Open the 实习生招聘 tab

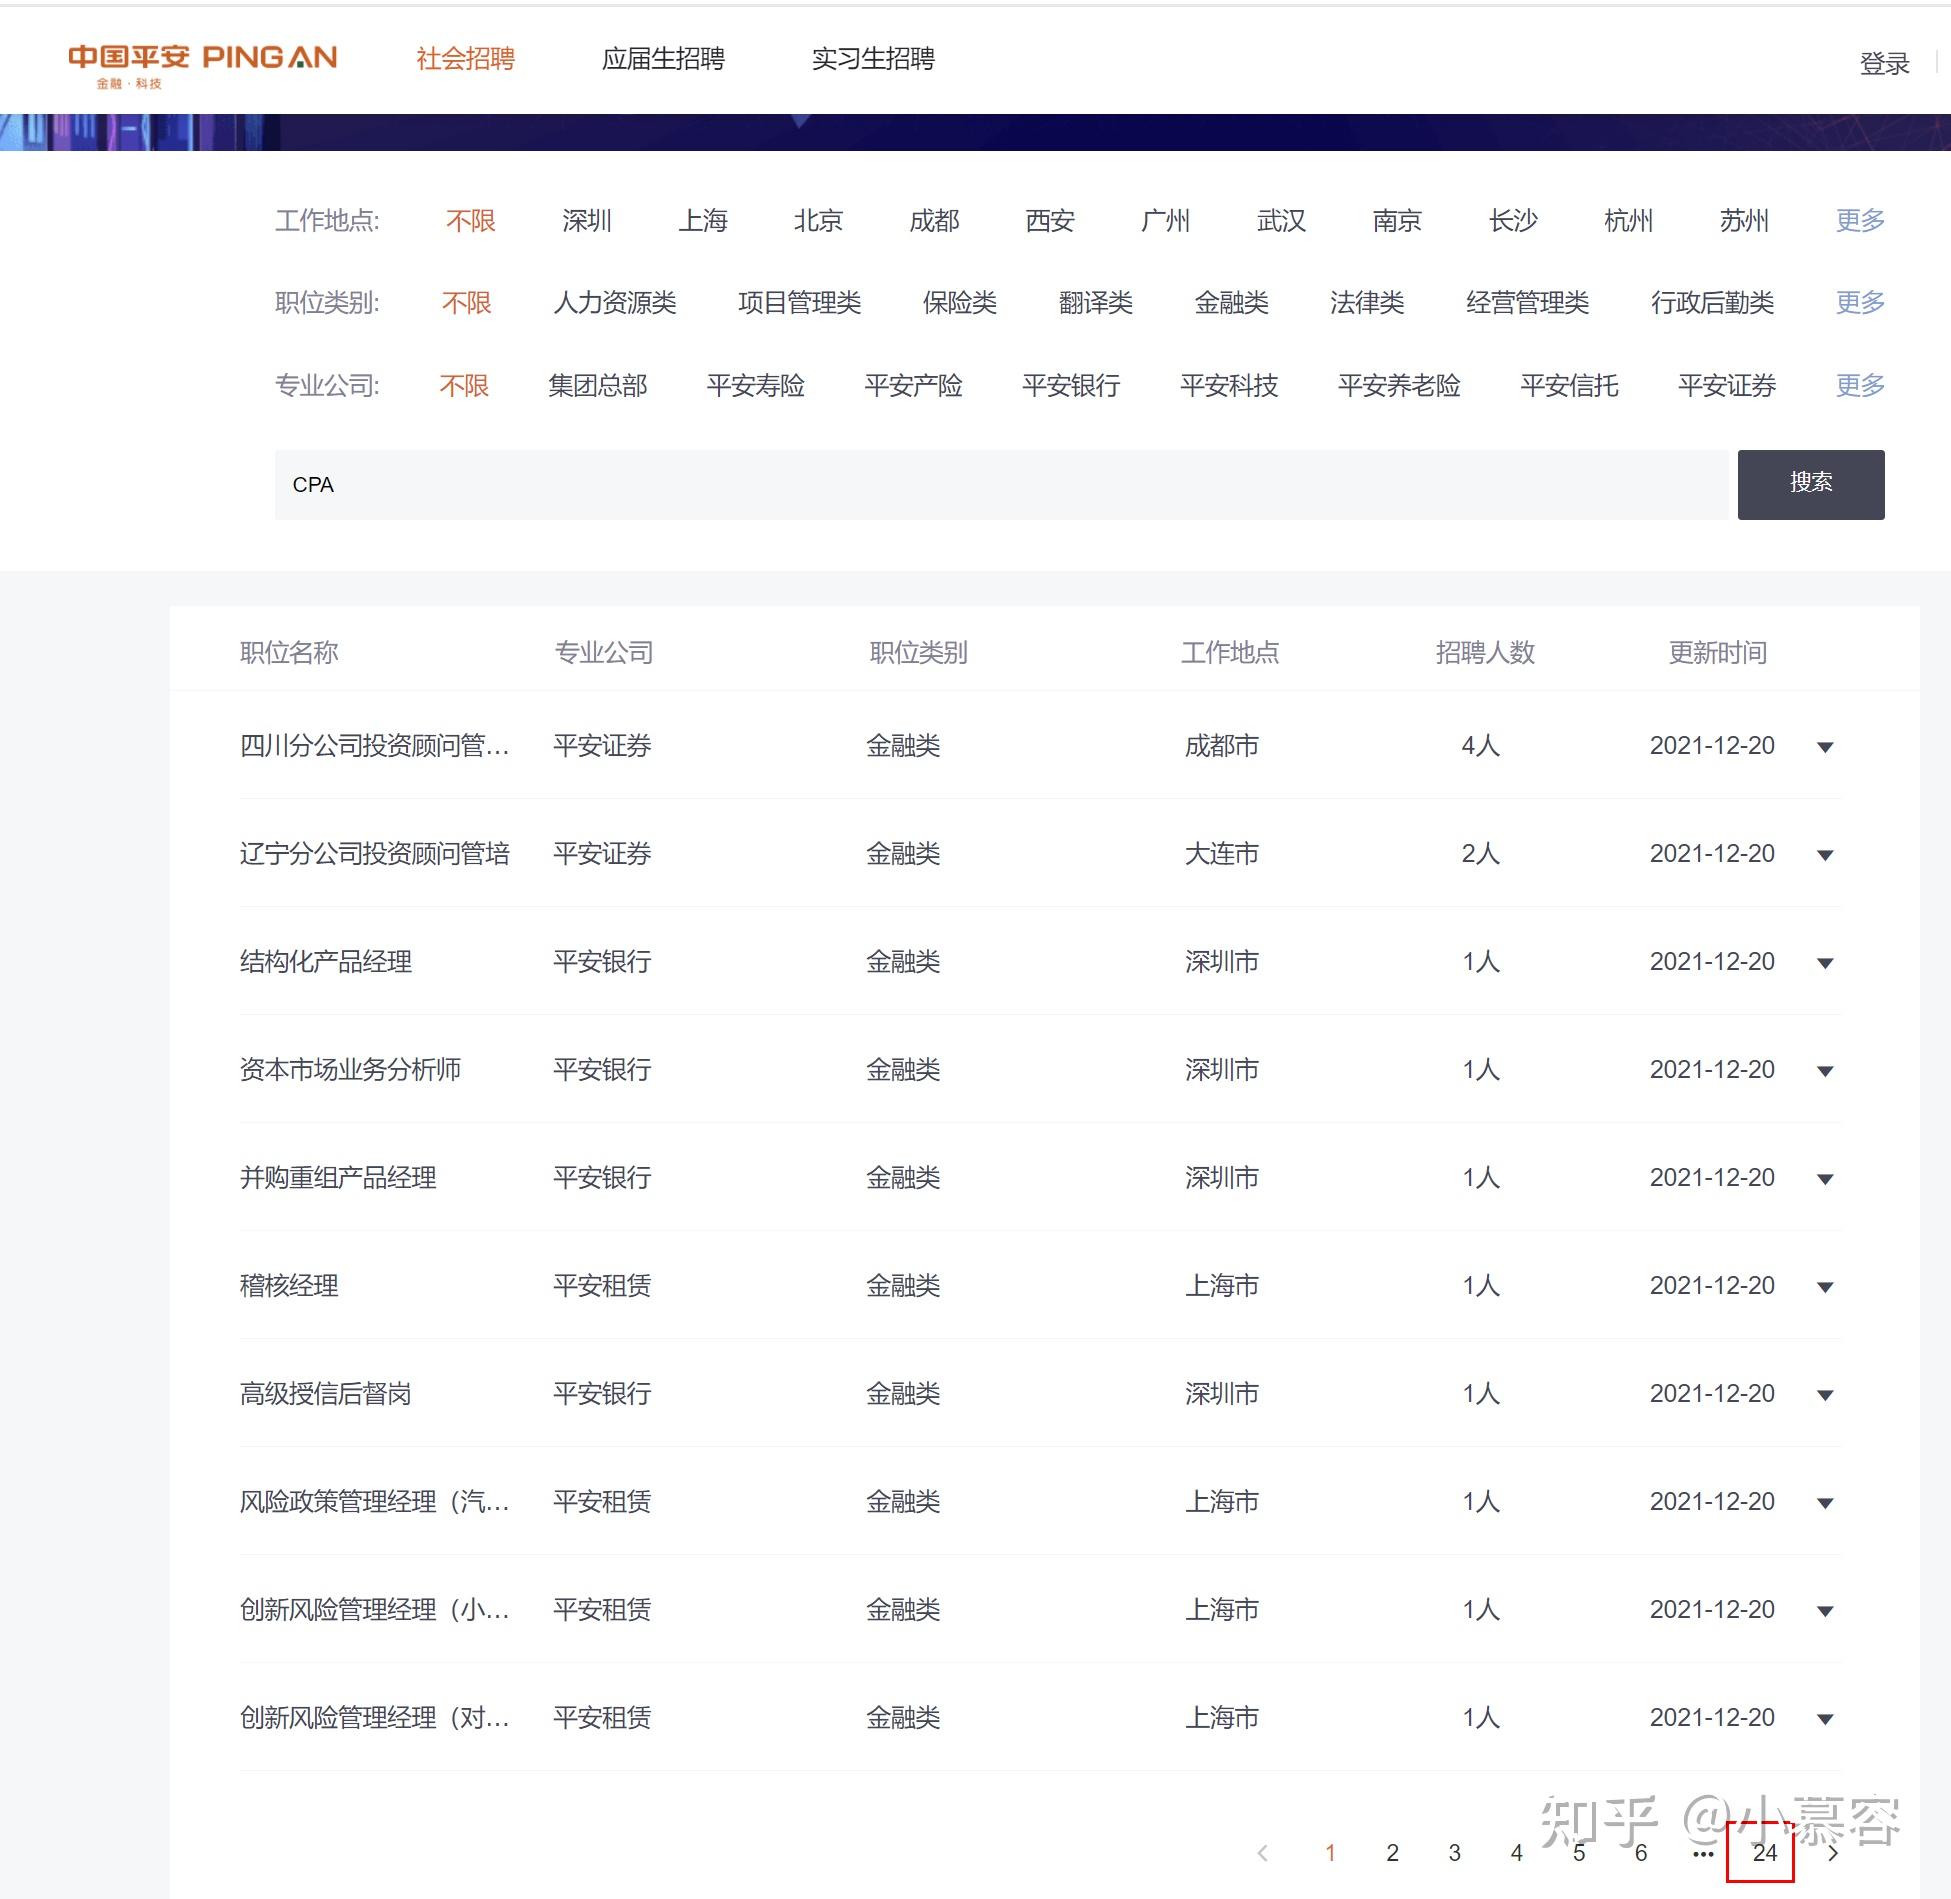click(873, 59)
